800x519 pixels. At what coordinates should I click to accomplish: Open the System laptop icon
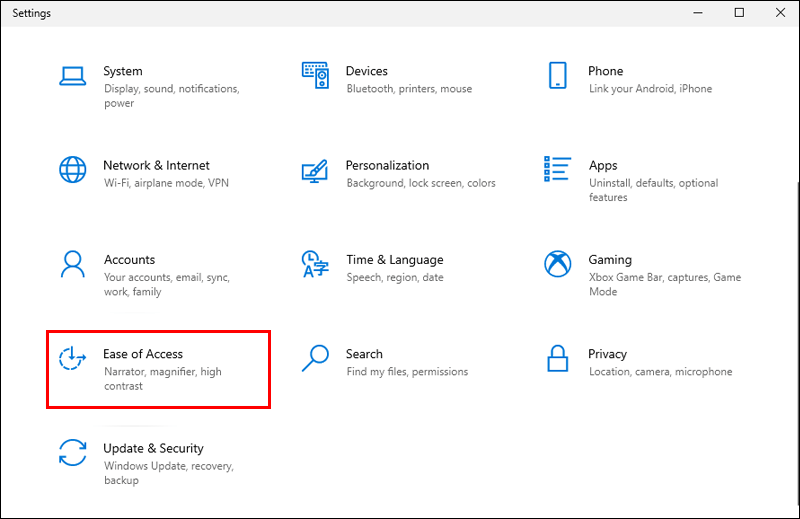[x=72, y=76]
